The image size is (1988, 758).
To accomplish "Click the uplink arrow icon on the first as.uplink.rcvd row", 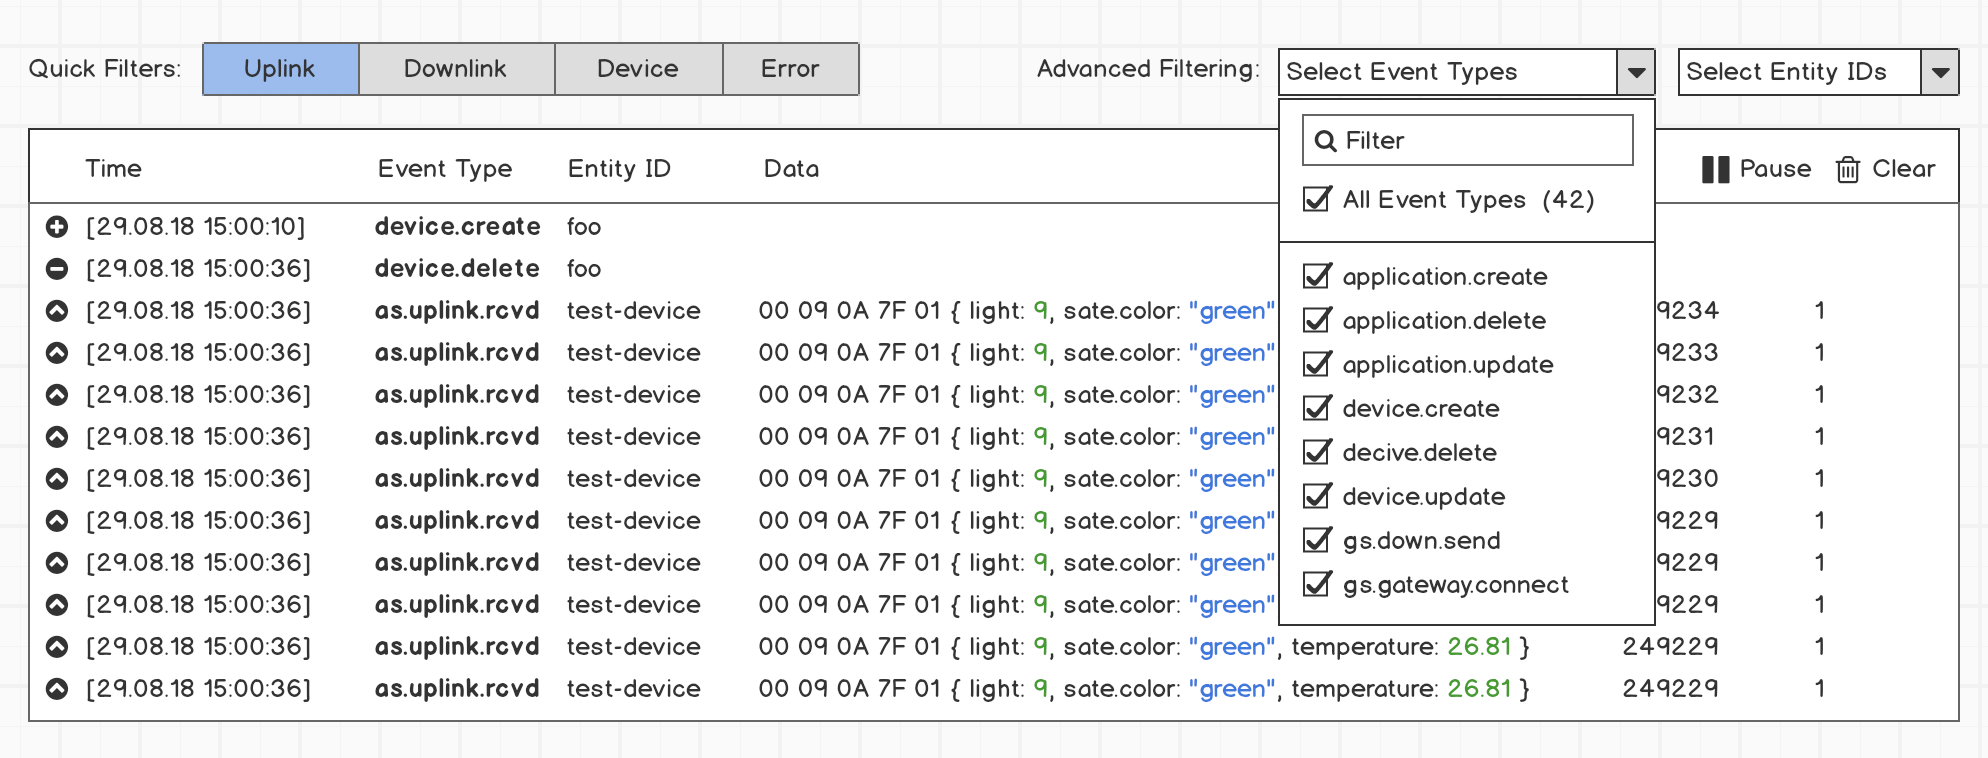I will coord(57,310).
